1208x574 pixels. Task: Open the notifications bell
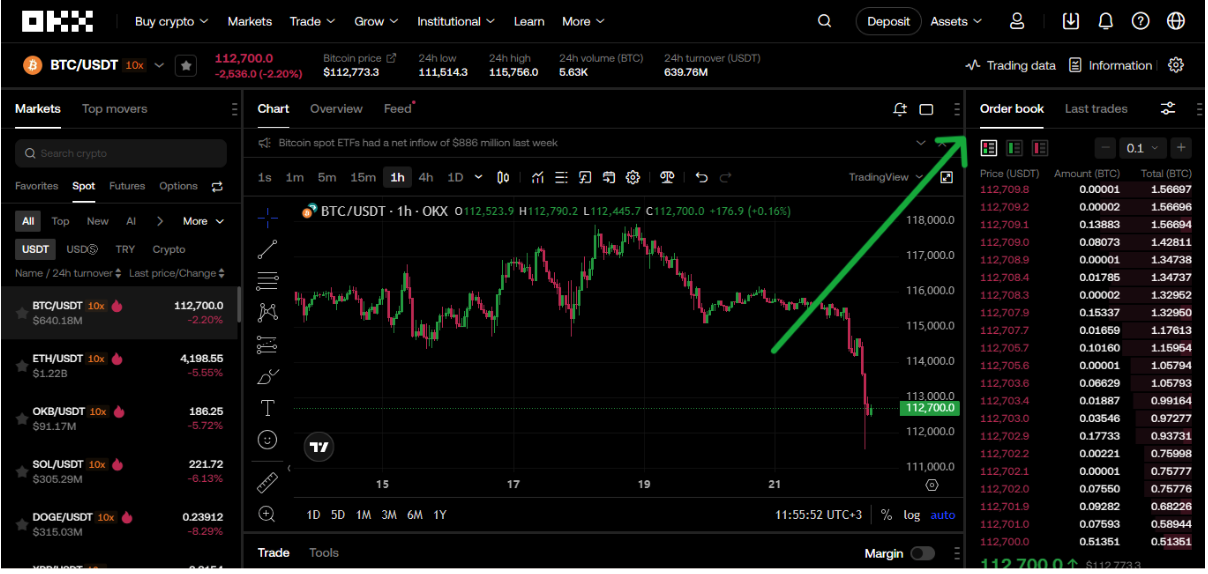(x=1105, y=21)
